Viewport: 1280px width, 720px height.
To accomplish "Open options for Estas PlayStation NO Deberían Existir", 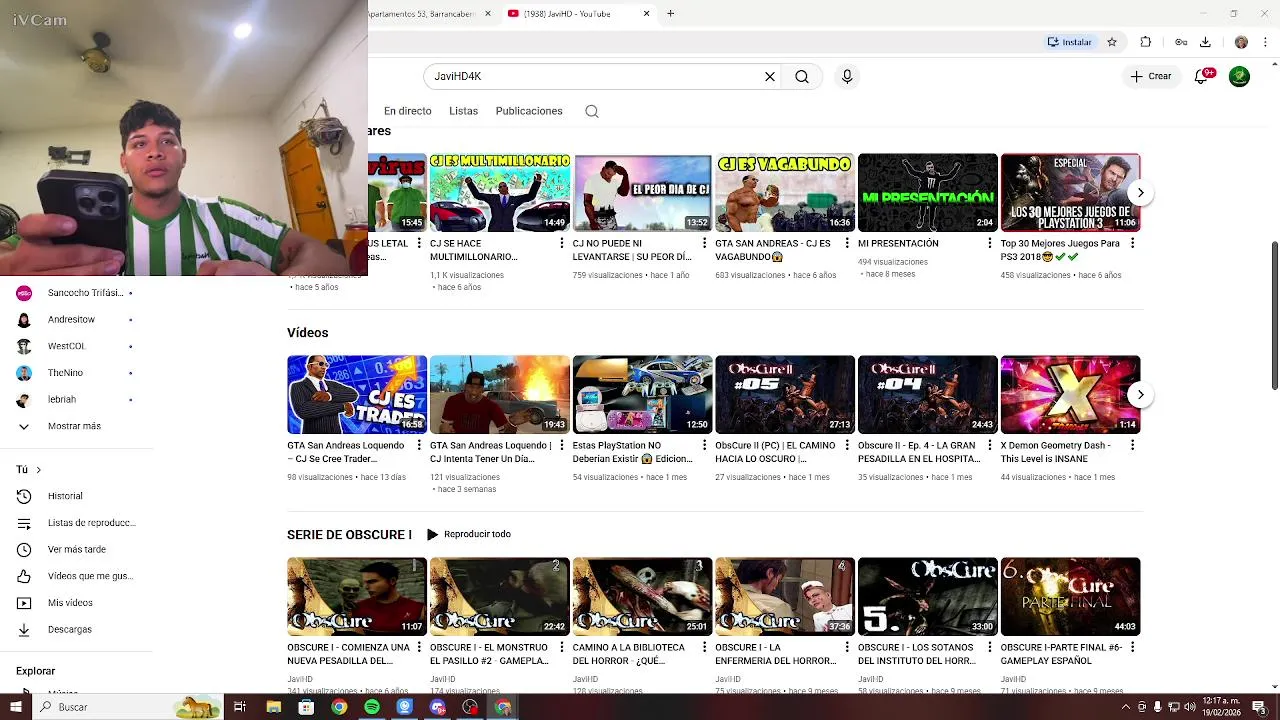I will tap(704, 445).
